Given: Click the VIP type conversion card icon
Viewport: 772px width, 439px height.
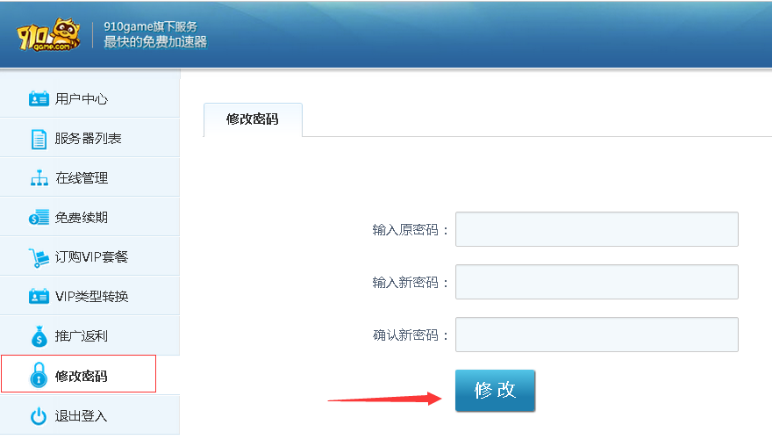Looking at the screenshot, I should point(39,297).
